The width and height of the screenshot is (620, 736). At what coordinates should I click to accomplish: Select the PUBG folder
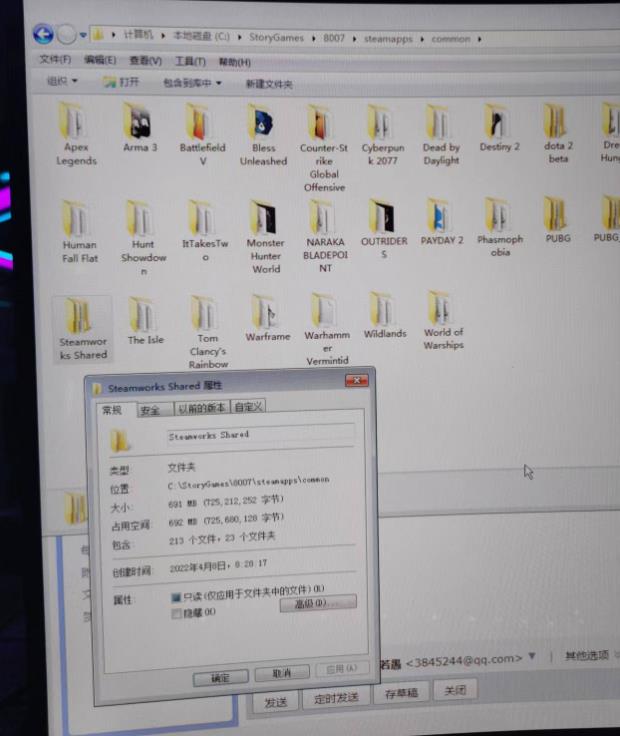pyautogui.click(x=557, y=220)
